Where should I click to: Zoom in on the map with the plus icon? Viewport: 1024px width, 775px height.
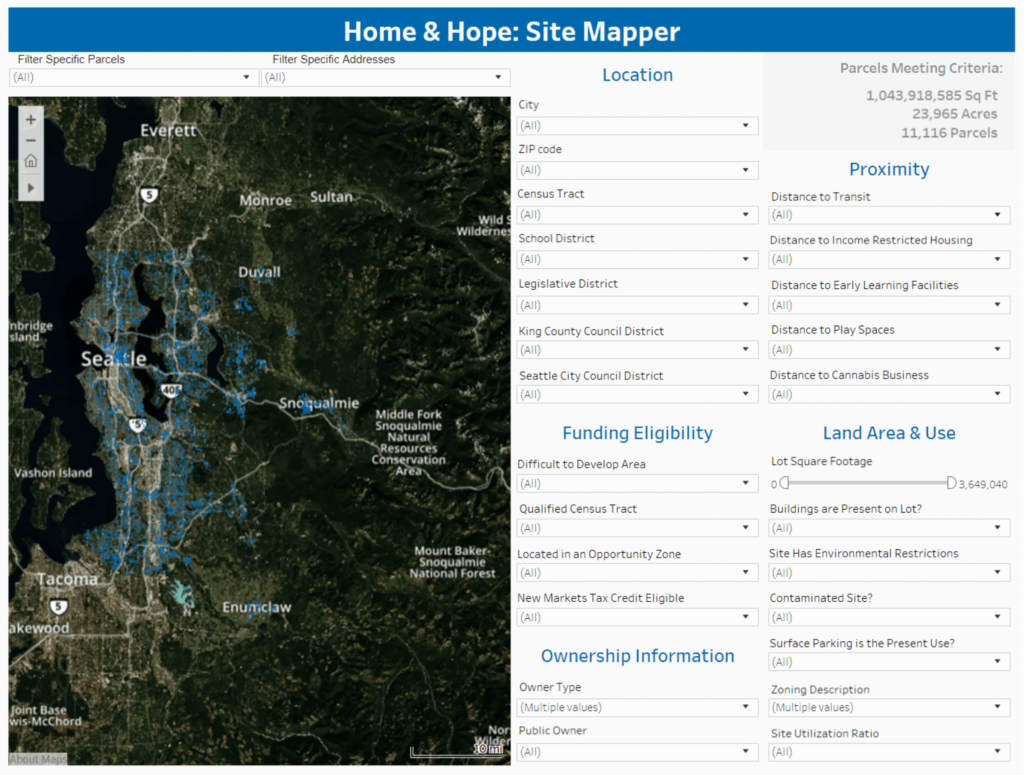(30, 118)
